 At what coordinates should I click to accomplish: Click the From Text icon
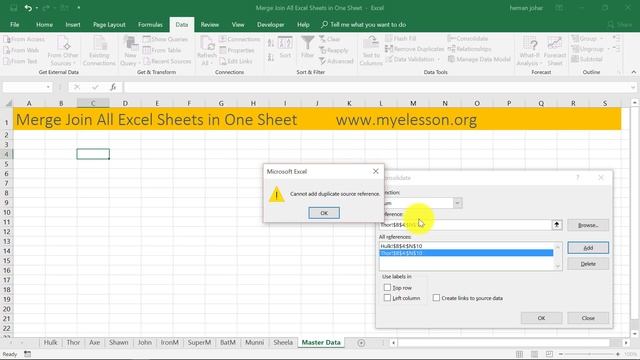click(x=7, y=61)
